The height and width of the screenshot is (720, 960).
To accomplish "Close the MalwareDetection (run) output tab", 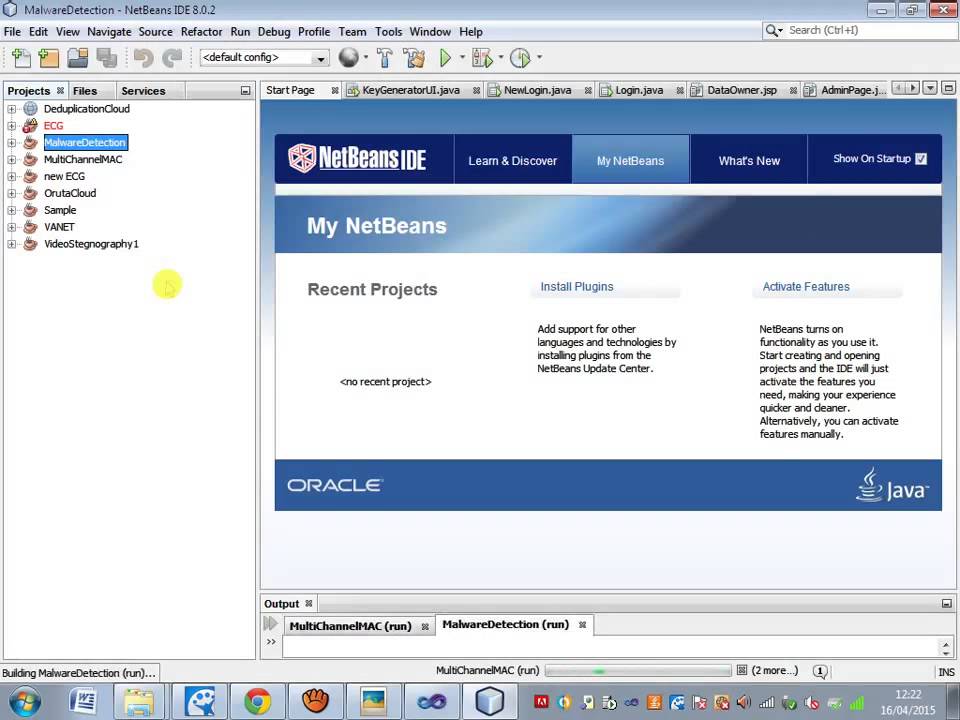I will (x=582, y=624).
